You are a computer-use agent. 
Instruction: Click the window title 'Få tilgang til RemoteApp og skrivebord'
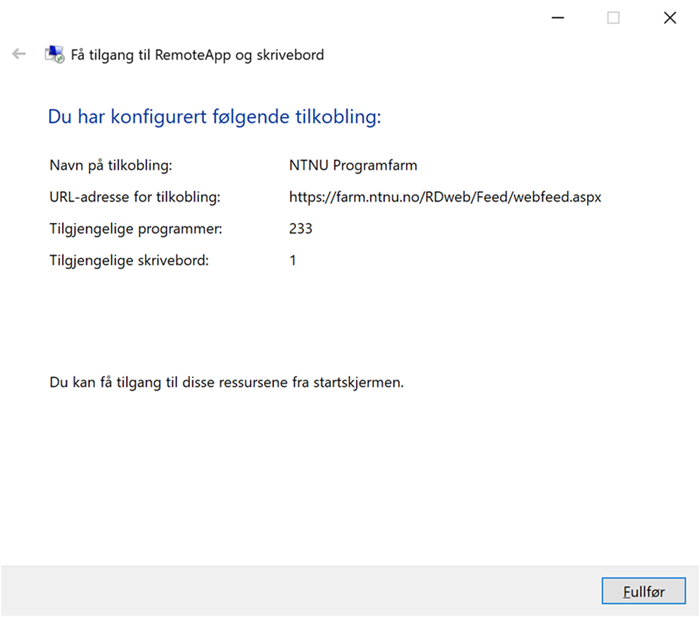197,55
